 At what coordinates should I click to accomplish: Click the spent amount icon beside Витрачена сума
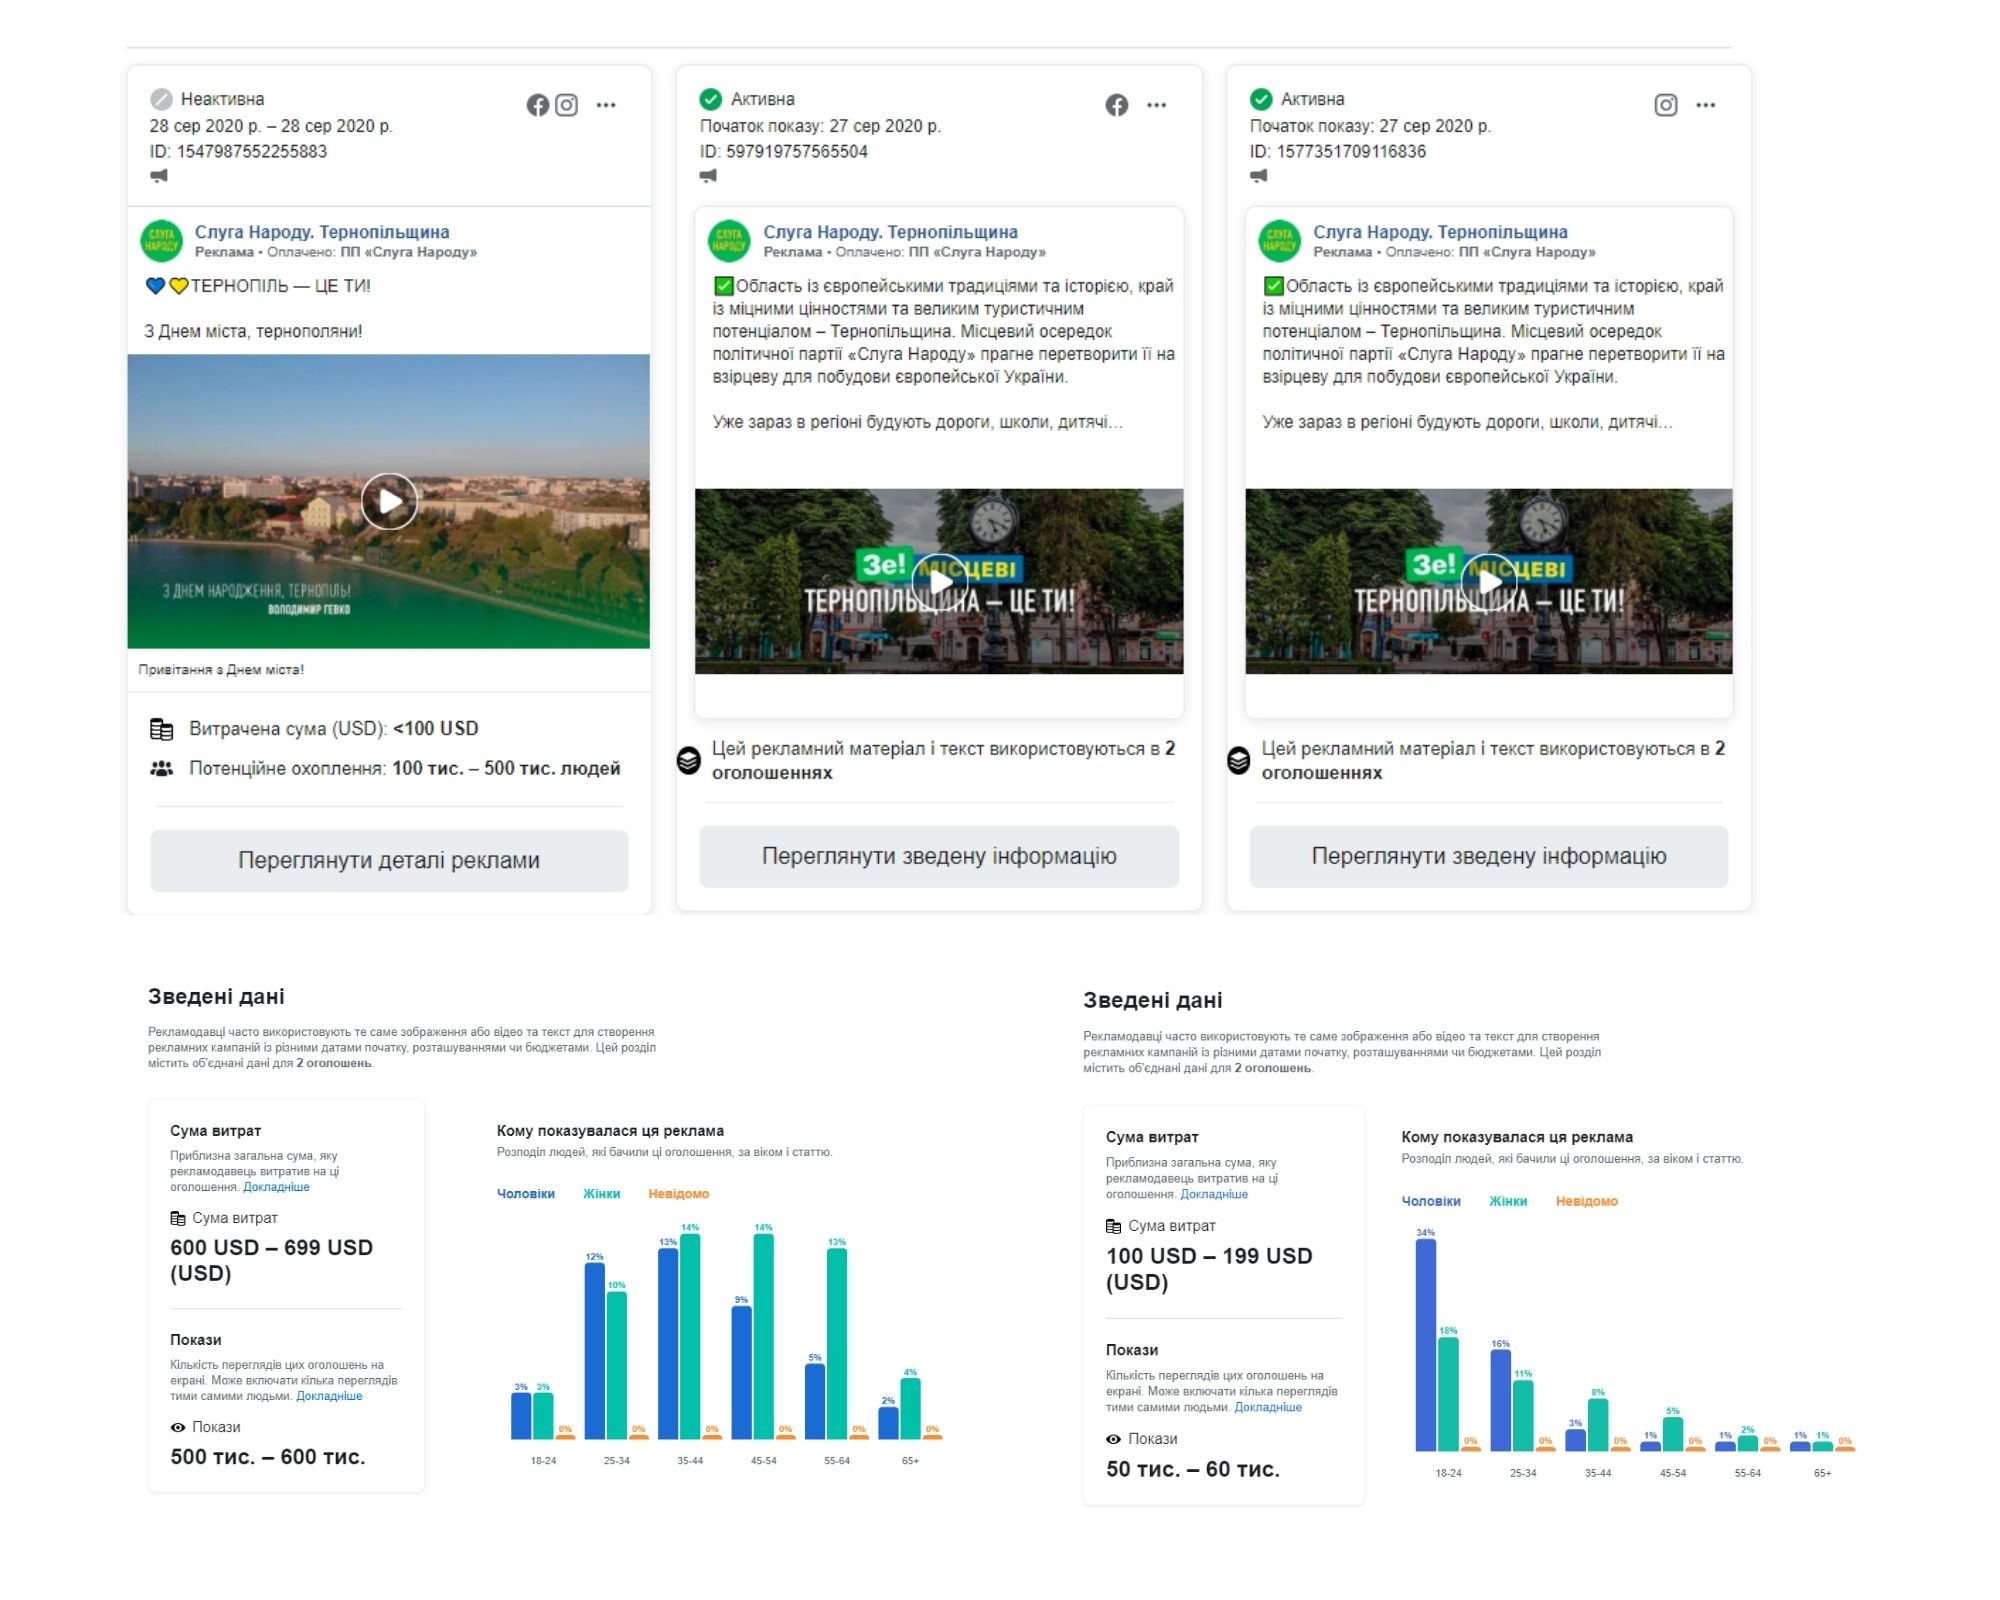pos(161,729)
